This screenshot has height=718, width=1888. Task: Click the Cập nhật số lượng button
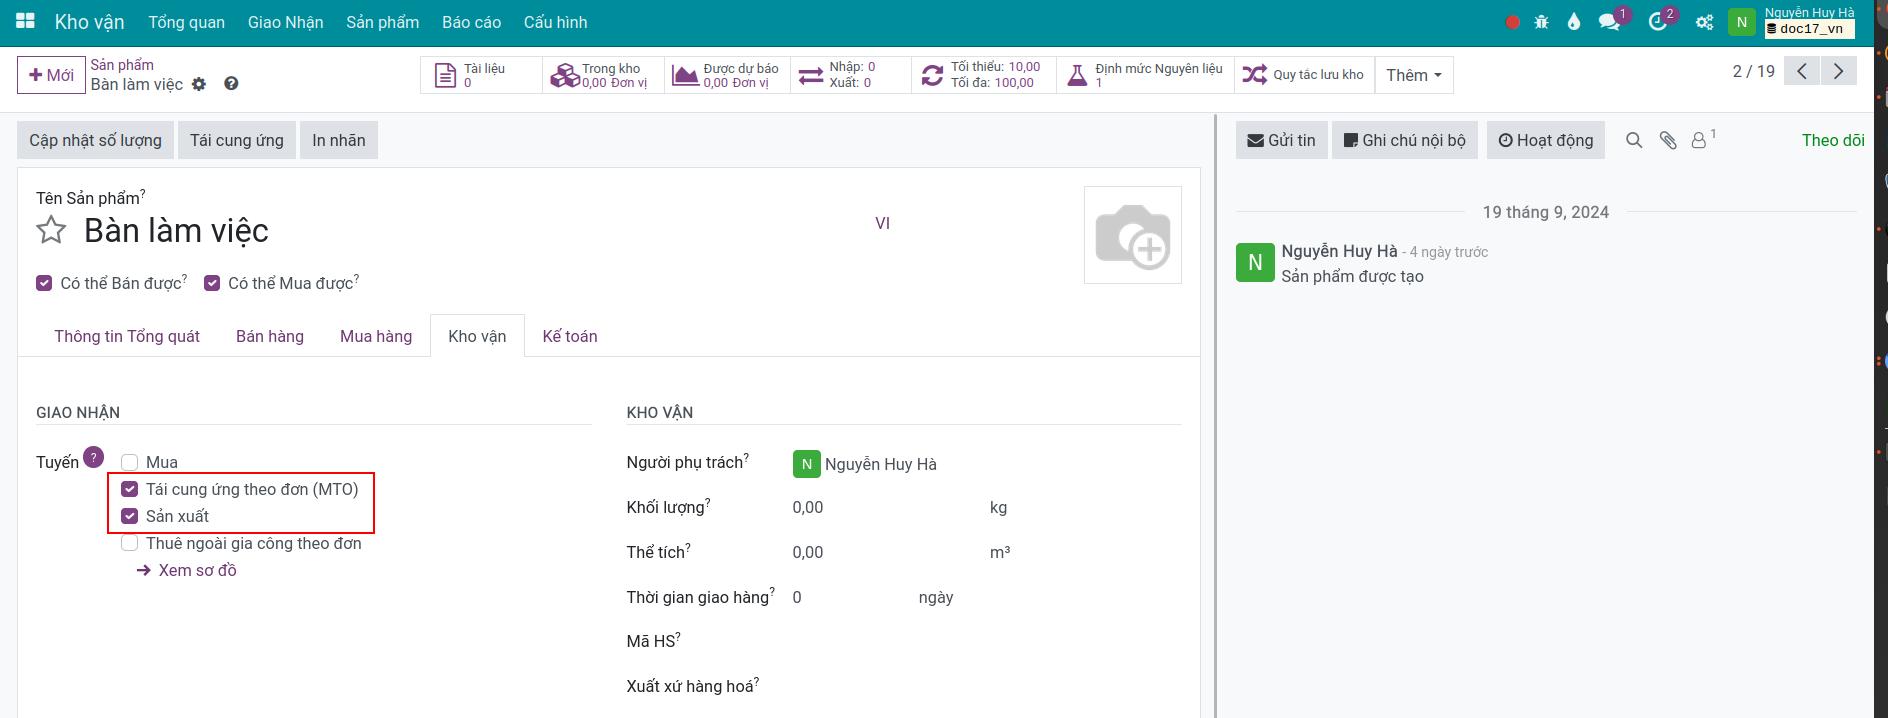pyautogui.click(x=95, y=140)
